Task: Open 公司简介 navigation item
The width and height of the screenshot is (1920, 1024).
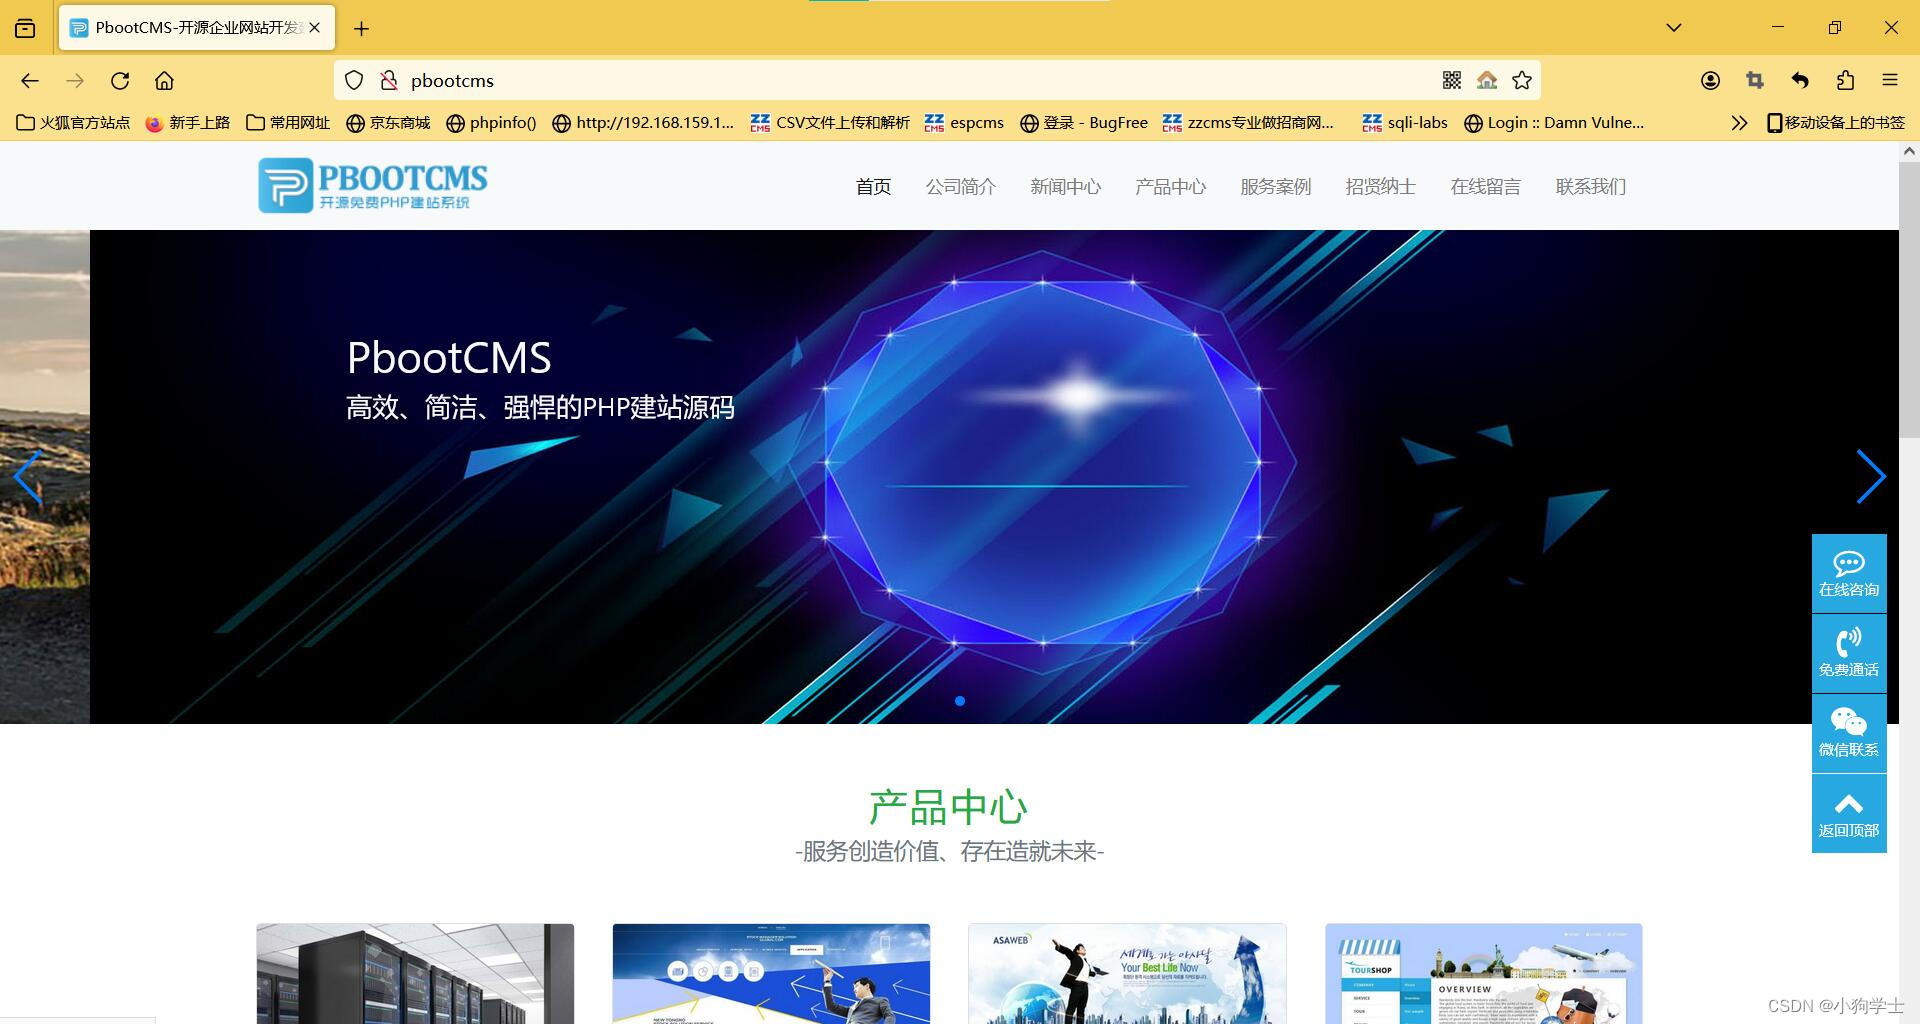Action: coord(961,187)
